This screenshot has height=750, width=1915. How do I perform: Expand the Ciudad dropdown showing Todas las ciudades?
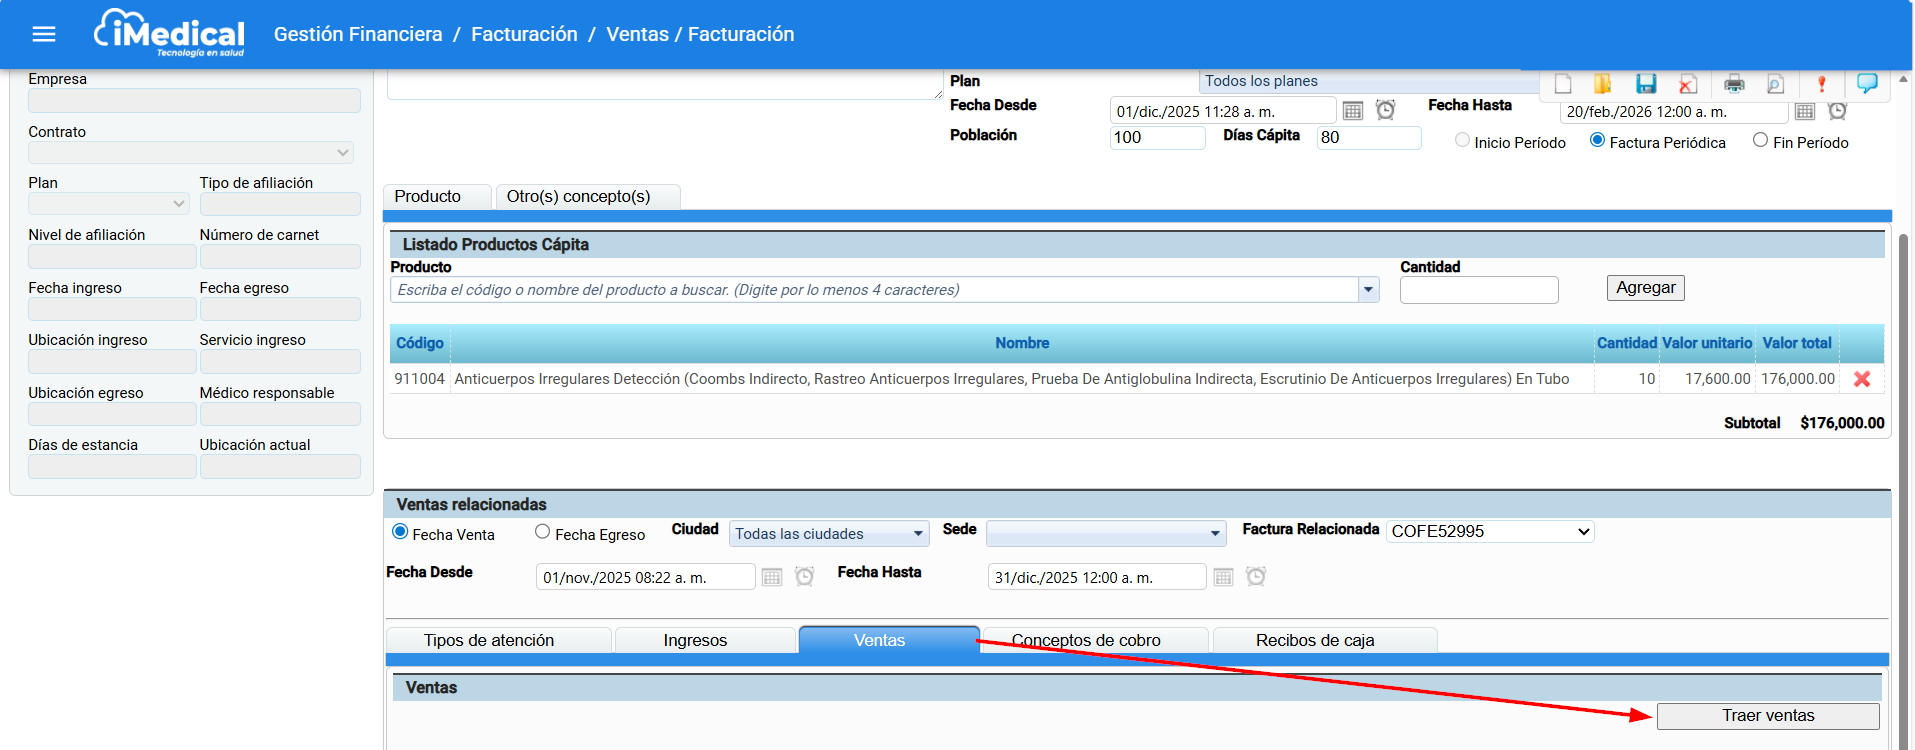click(828, 534)
